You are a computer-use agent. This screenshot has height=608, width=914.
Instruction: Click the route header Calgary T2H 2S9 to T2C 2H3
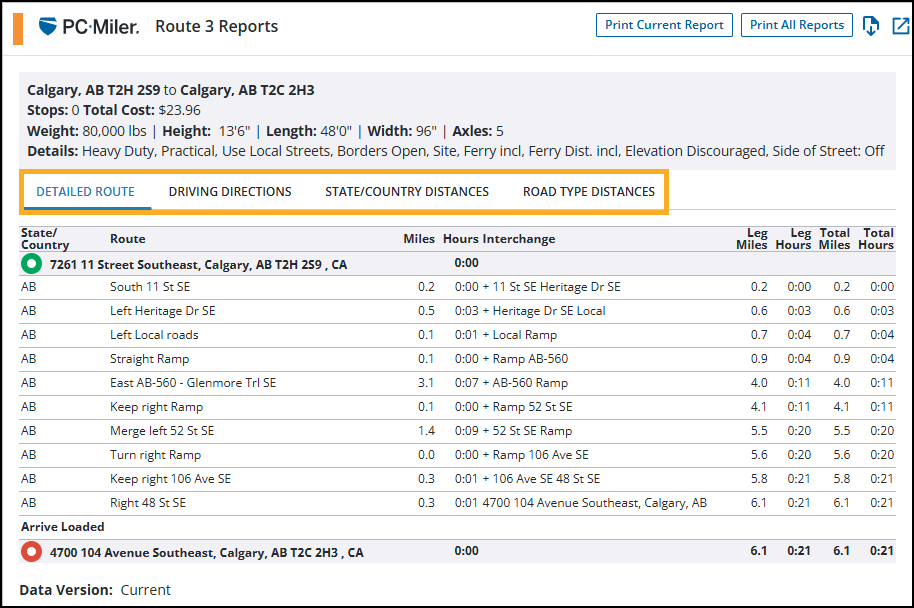click(x=171, y=90)
